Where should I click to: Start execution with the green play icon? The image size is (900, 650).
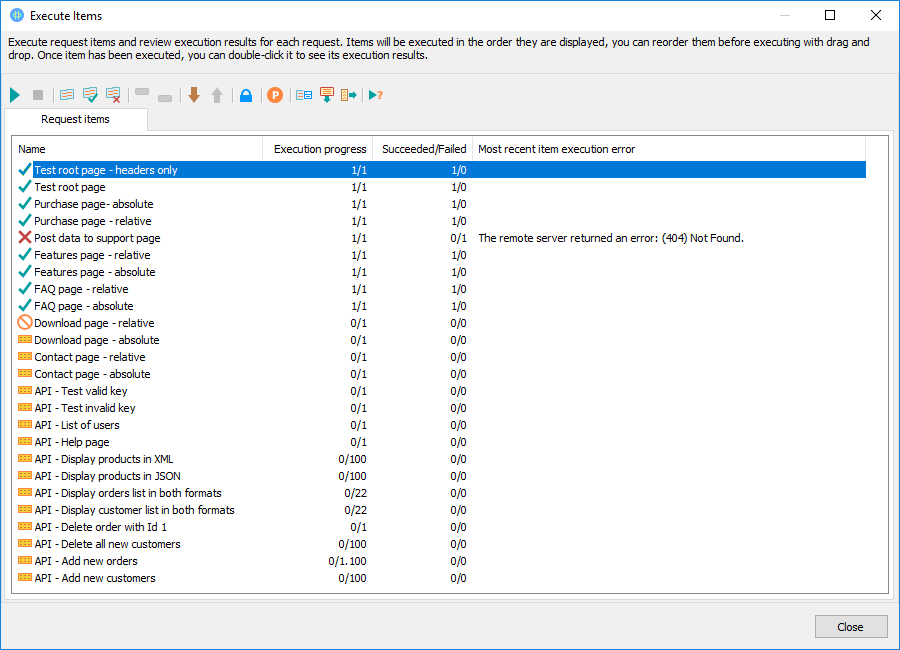(x=14, y=94)
